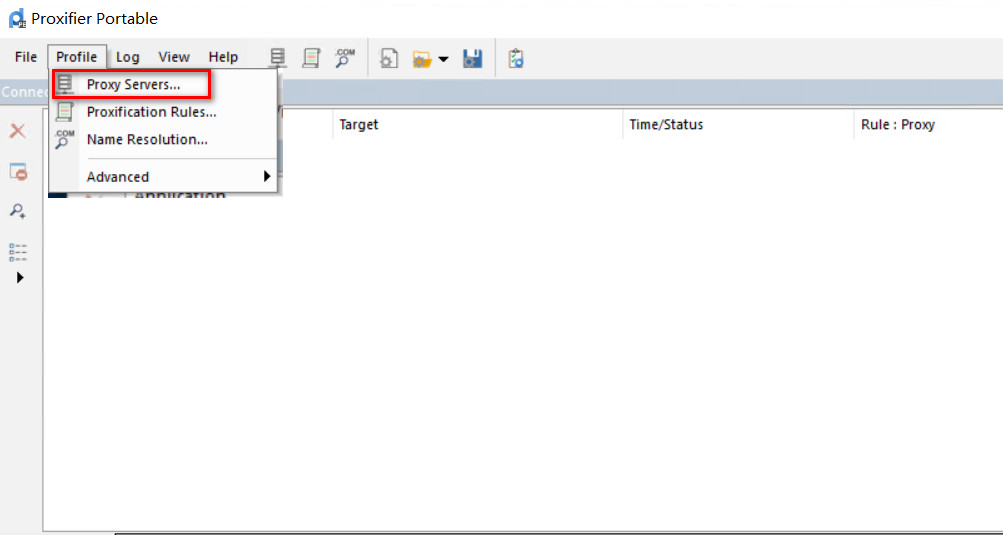This screenshot has width=1003, height=535.
Task: Choose Name Resolution in Profile menu
Action: pos(147,139)
